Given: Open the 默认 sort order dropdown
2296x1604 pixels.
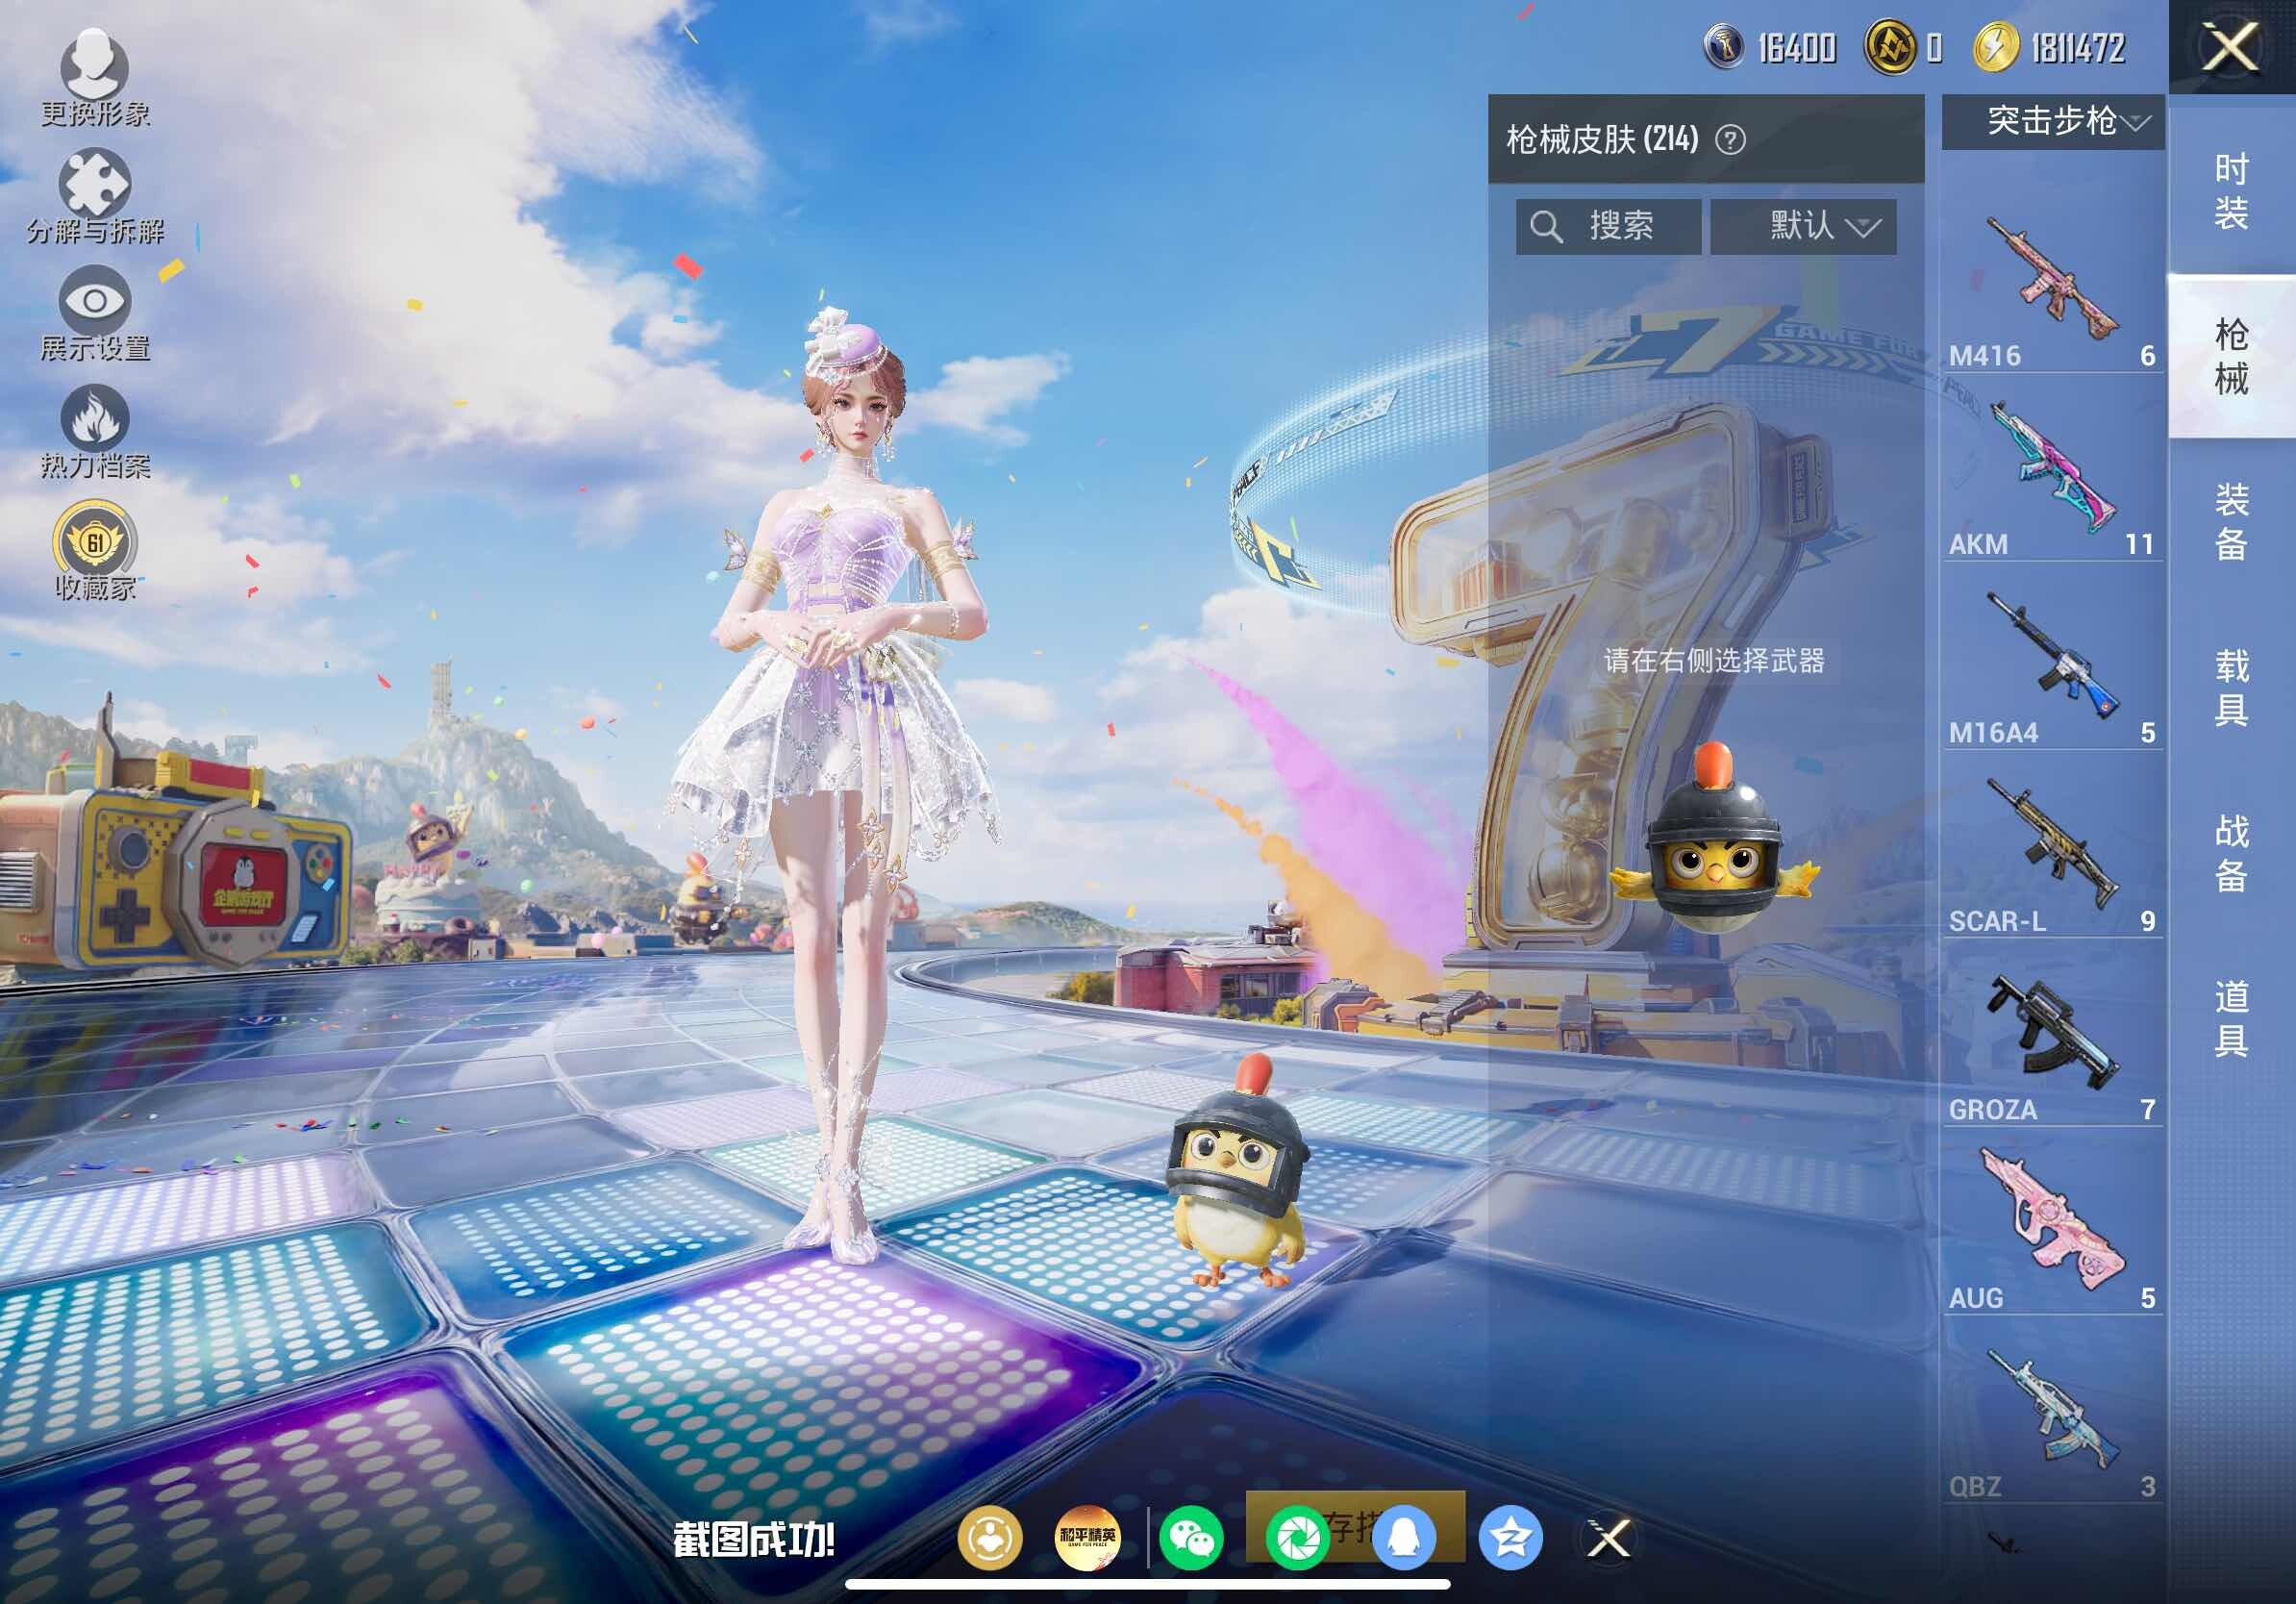Looking at the screenshot, I should 1803,226.
